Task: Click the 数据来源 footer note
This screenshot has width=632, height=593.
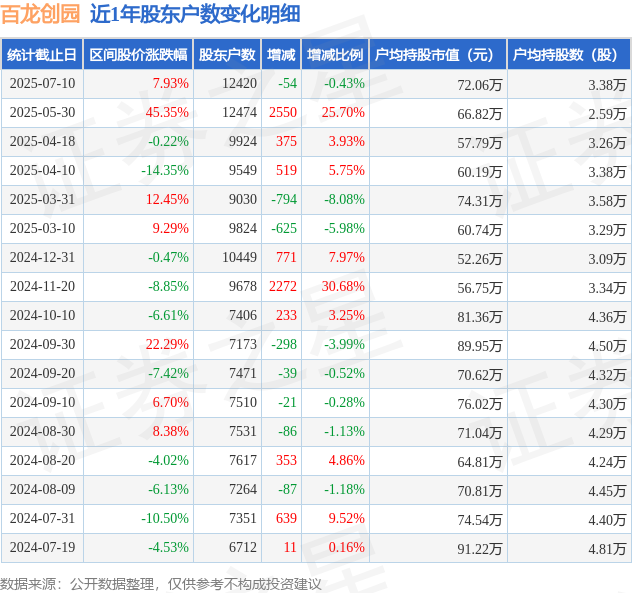Action: [x=160, y=584]
